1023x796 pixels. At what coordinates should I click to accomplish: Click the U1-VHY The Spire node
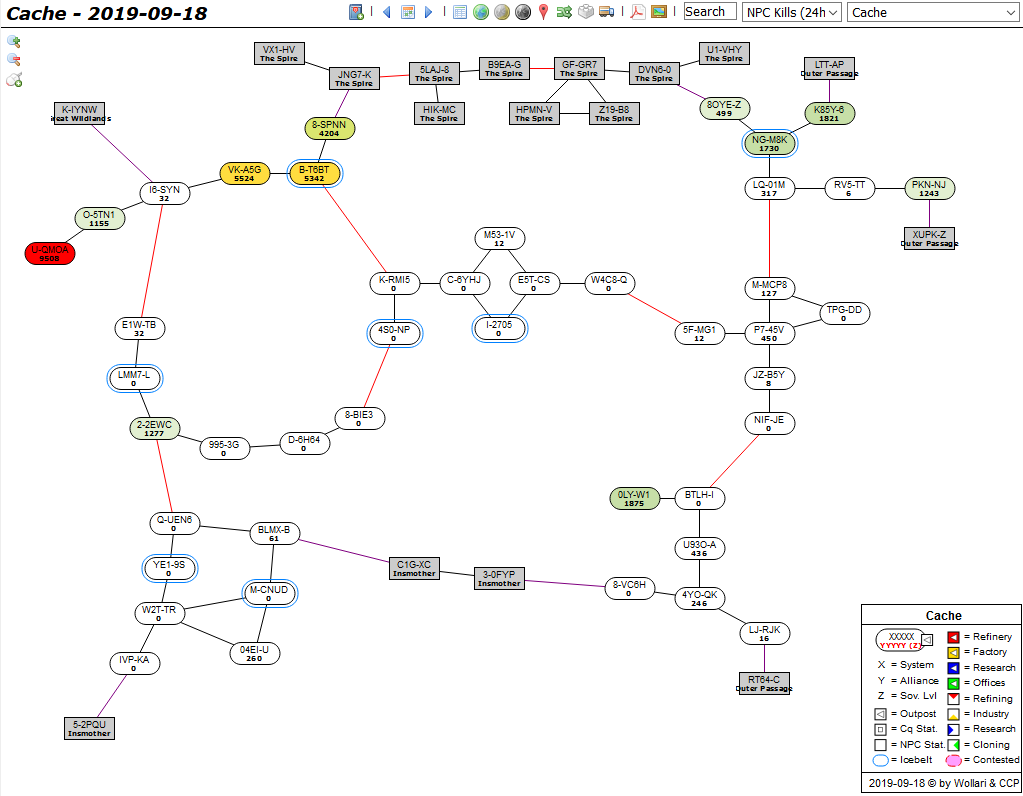tap(724, 54)
